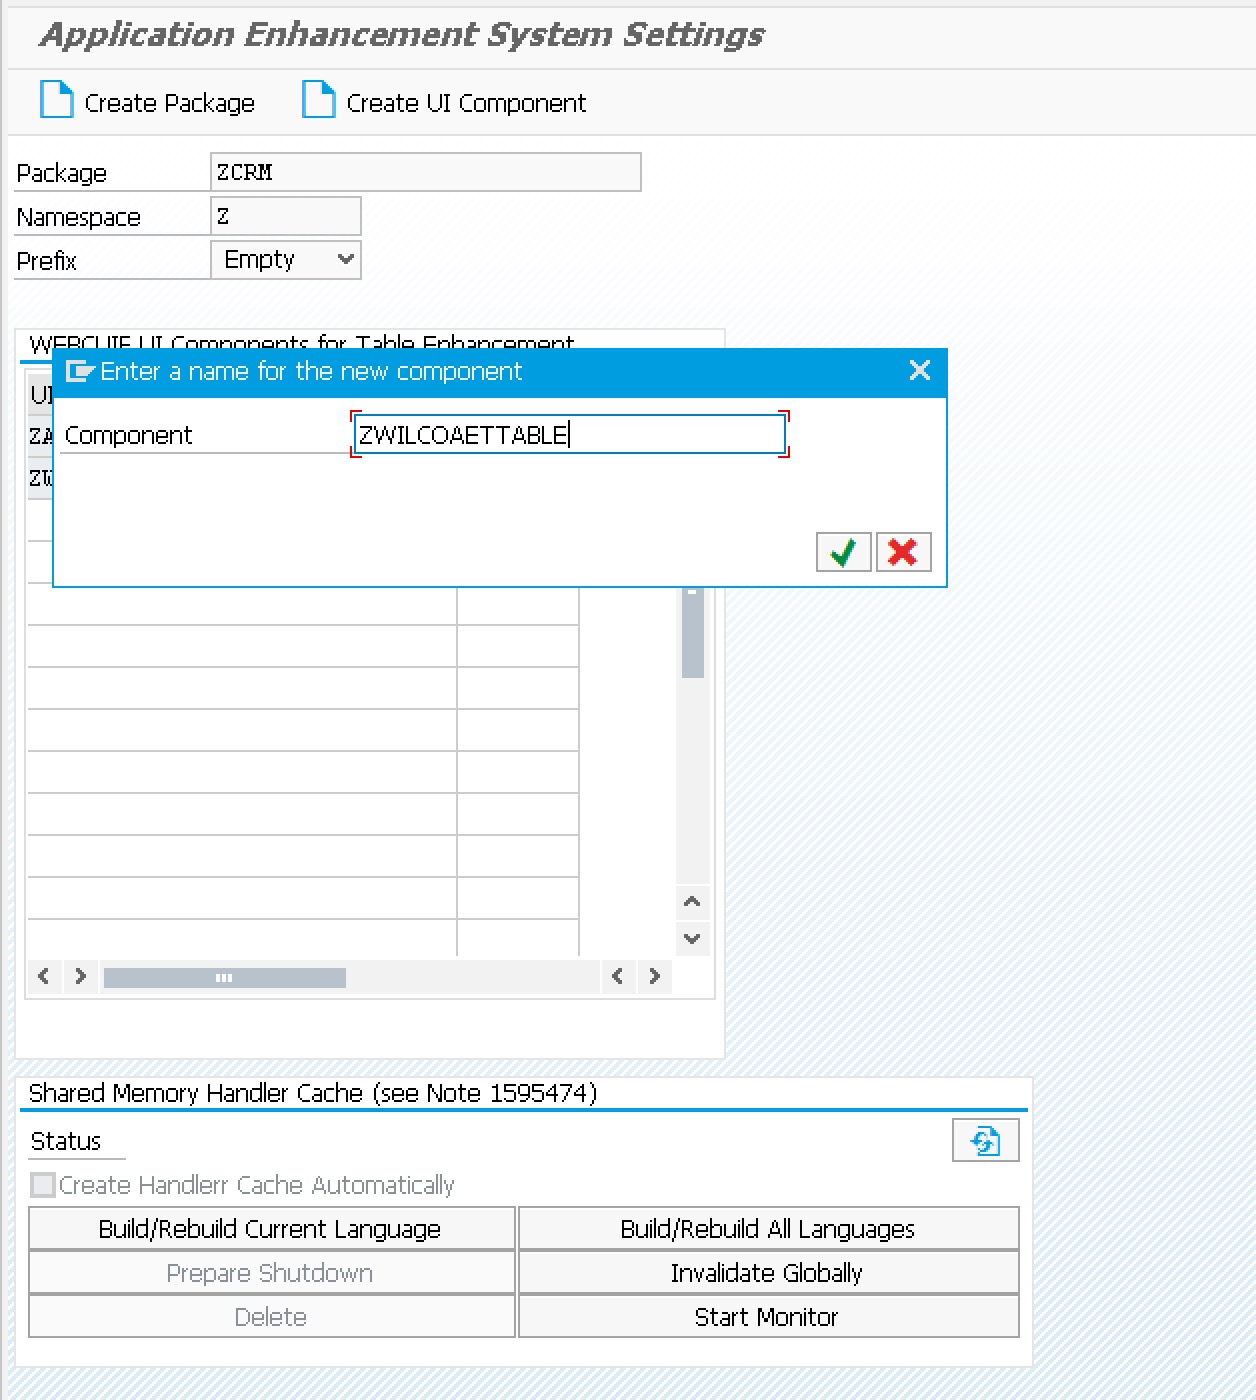
Task: Click the table's vertical scrollbar thumb
Action: click(692, 633)
